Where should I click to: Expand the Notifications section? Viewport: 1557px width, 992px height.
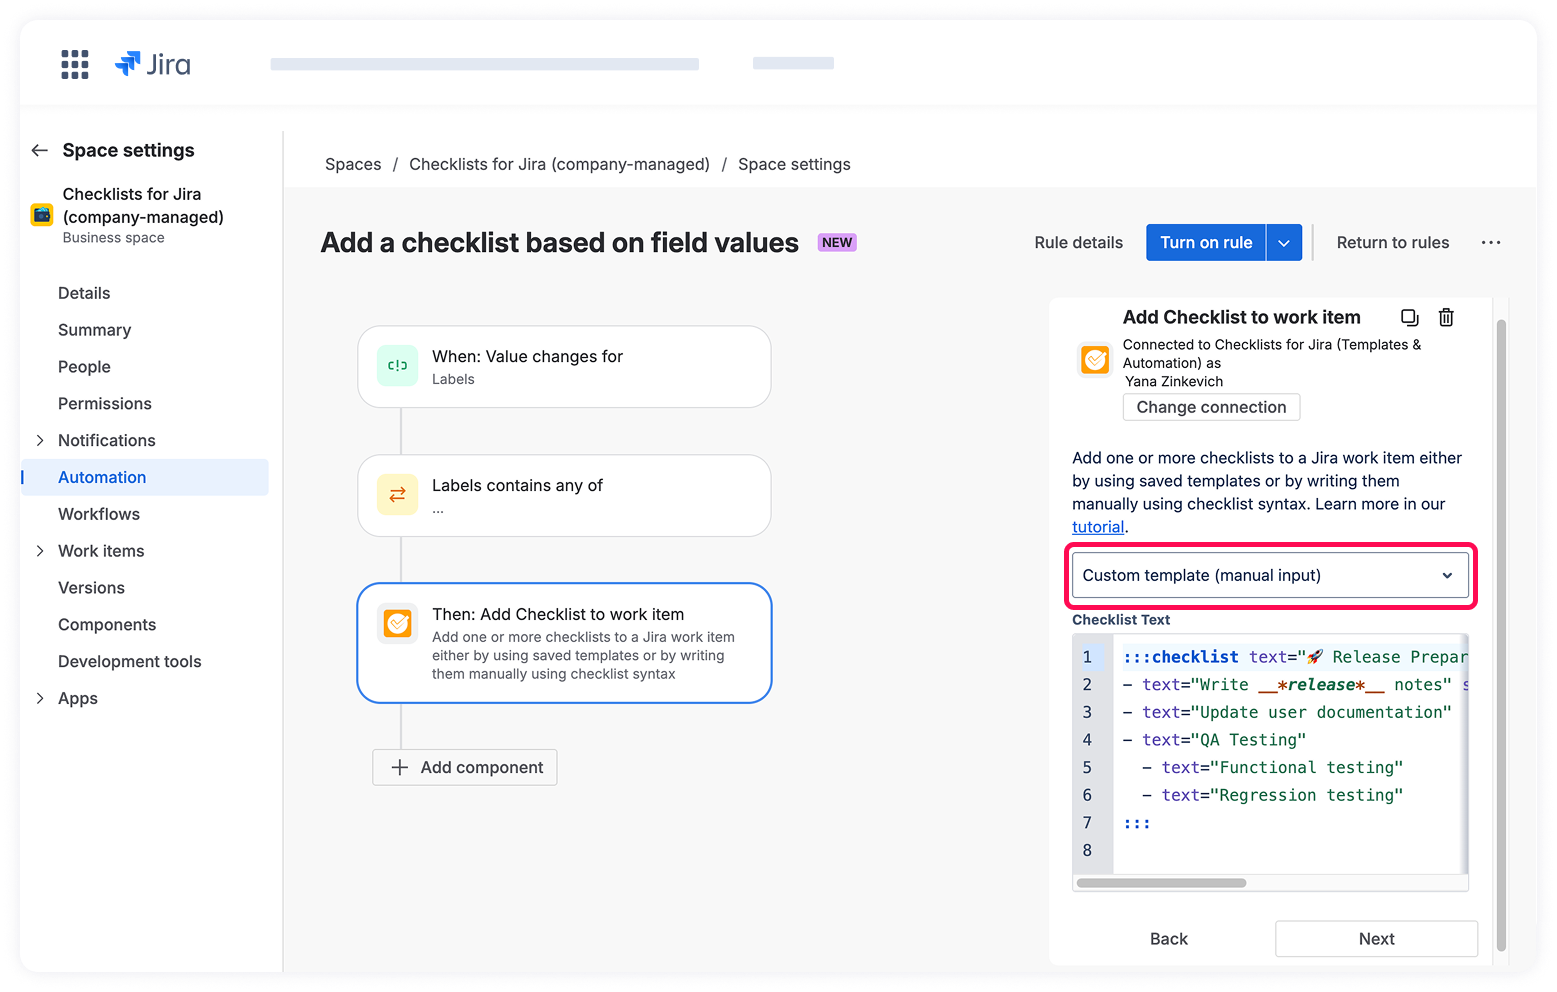click(40, 440)
